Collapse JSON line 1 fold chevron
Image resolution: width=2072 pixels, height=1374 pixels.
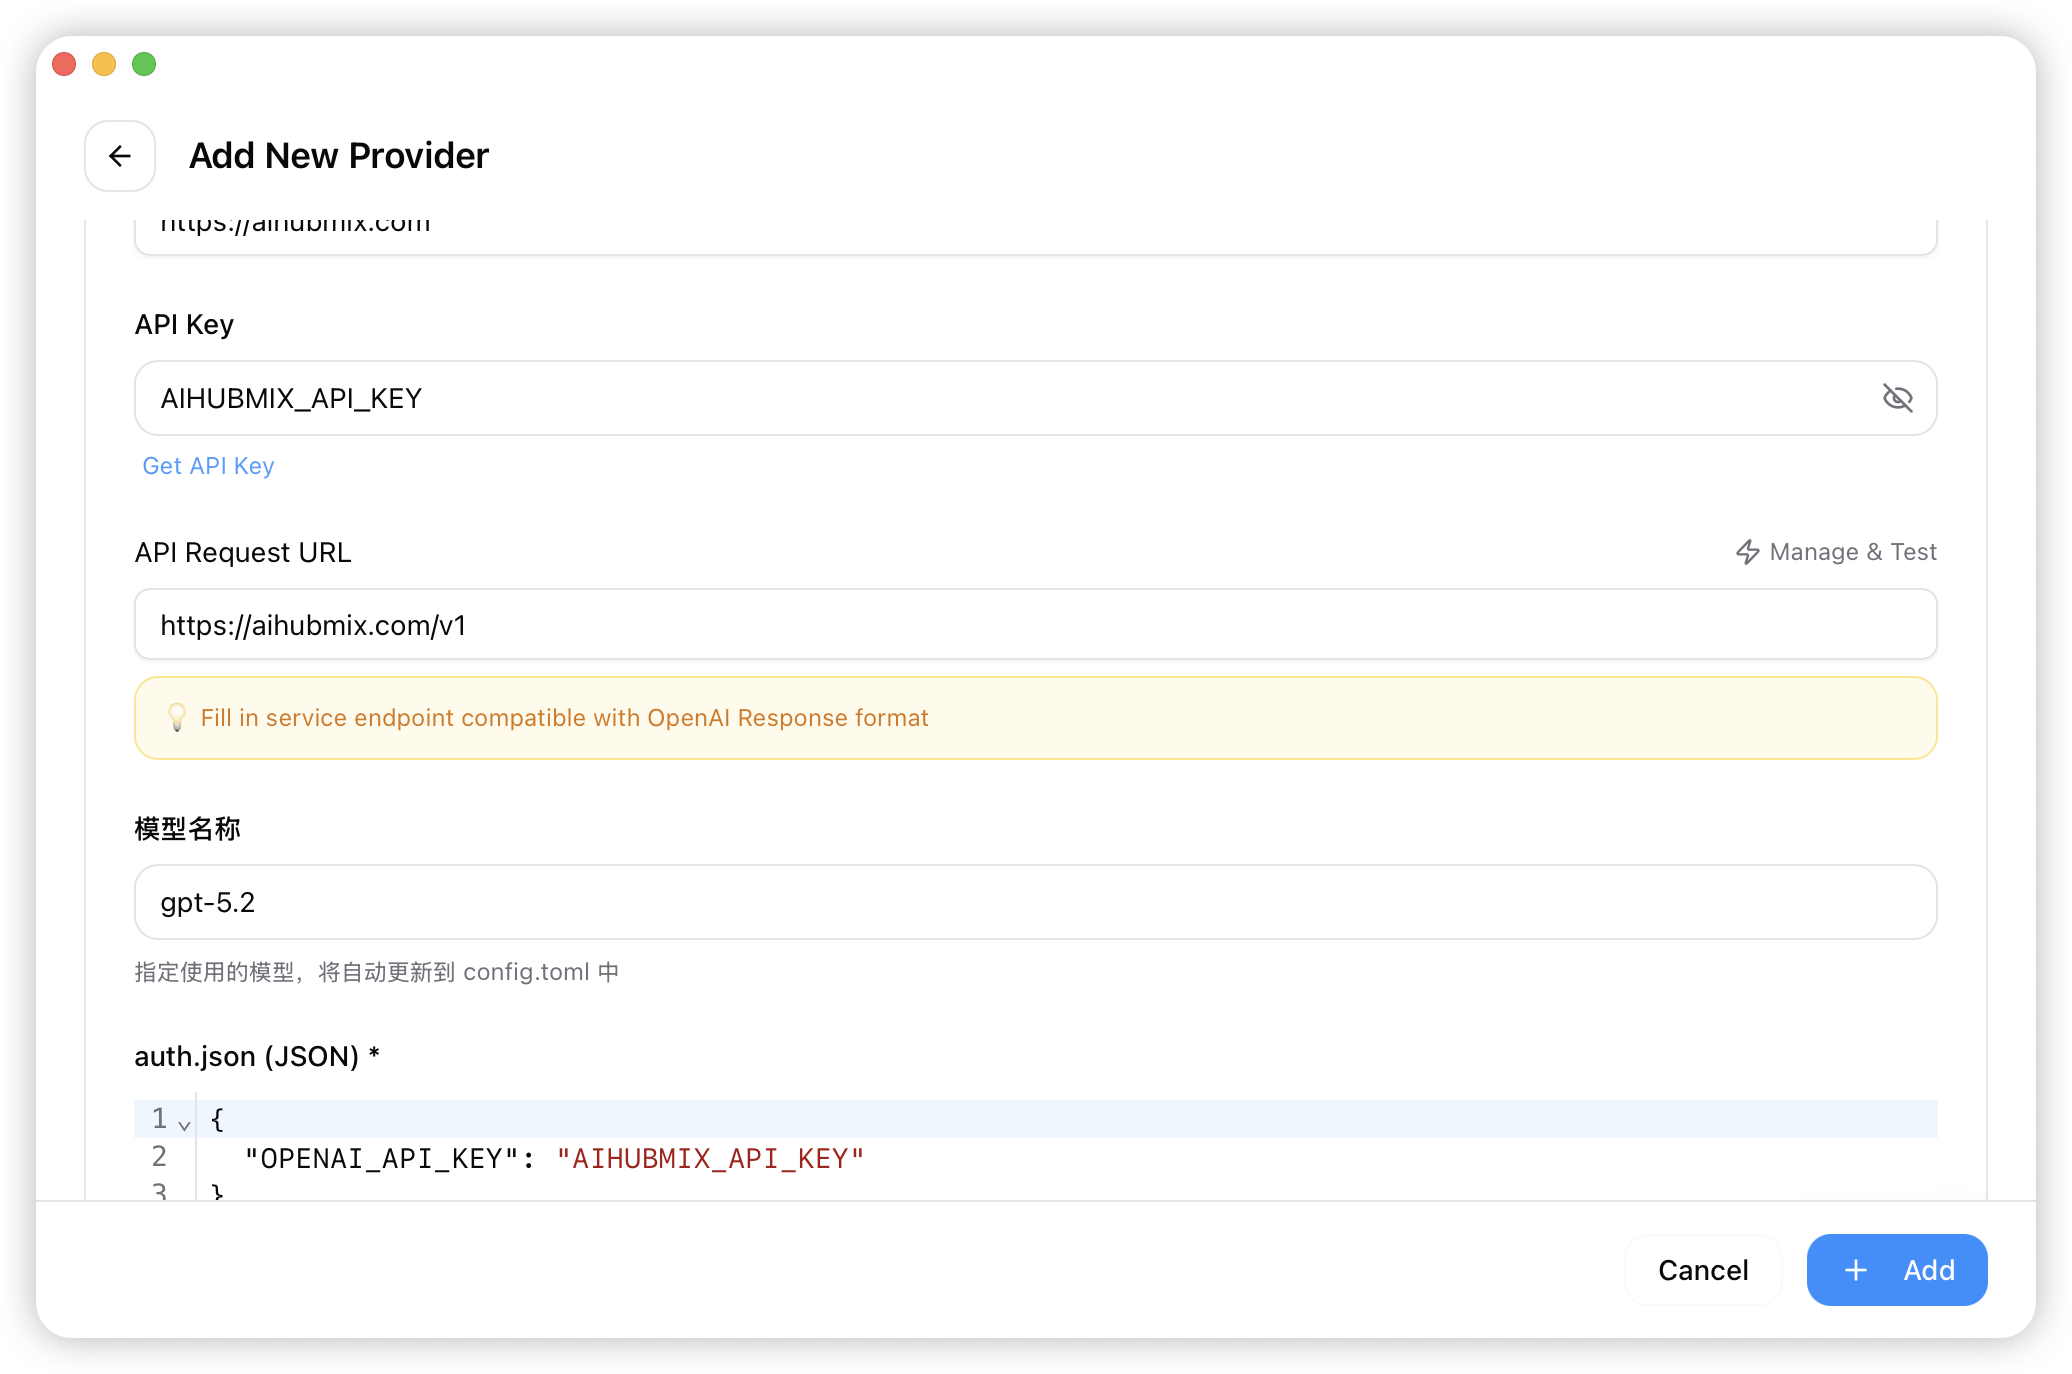[x=184, y=1125]
